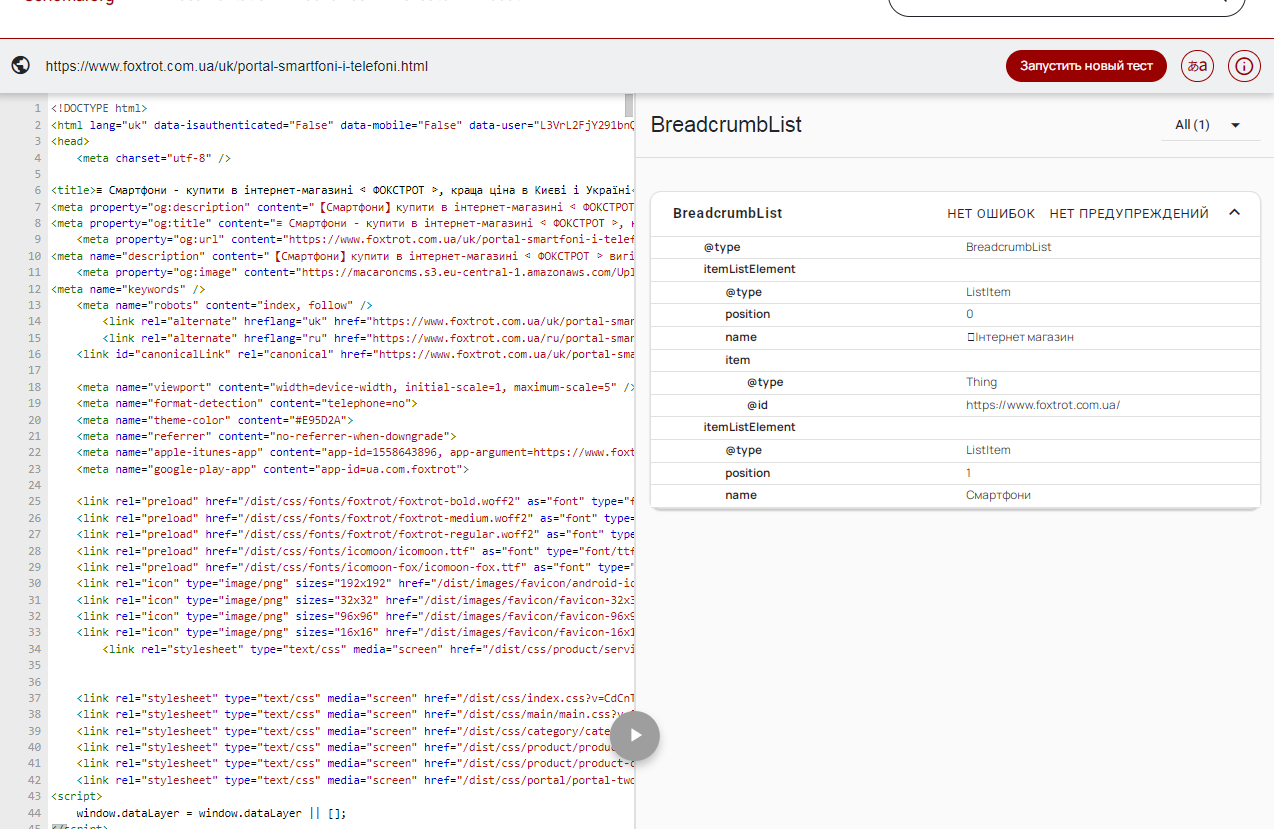
Task: Click the НЕТ ПРЕДУПРЕЖДЕНИЙ status label
Action: coord(1129,213)
